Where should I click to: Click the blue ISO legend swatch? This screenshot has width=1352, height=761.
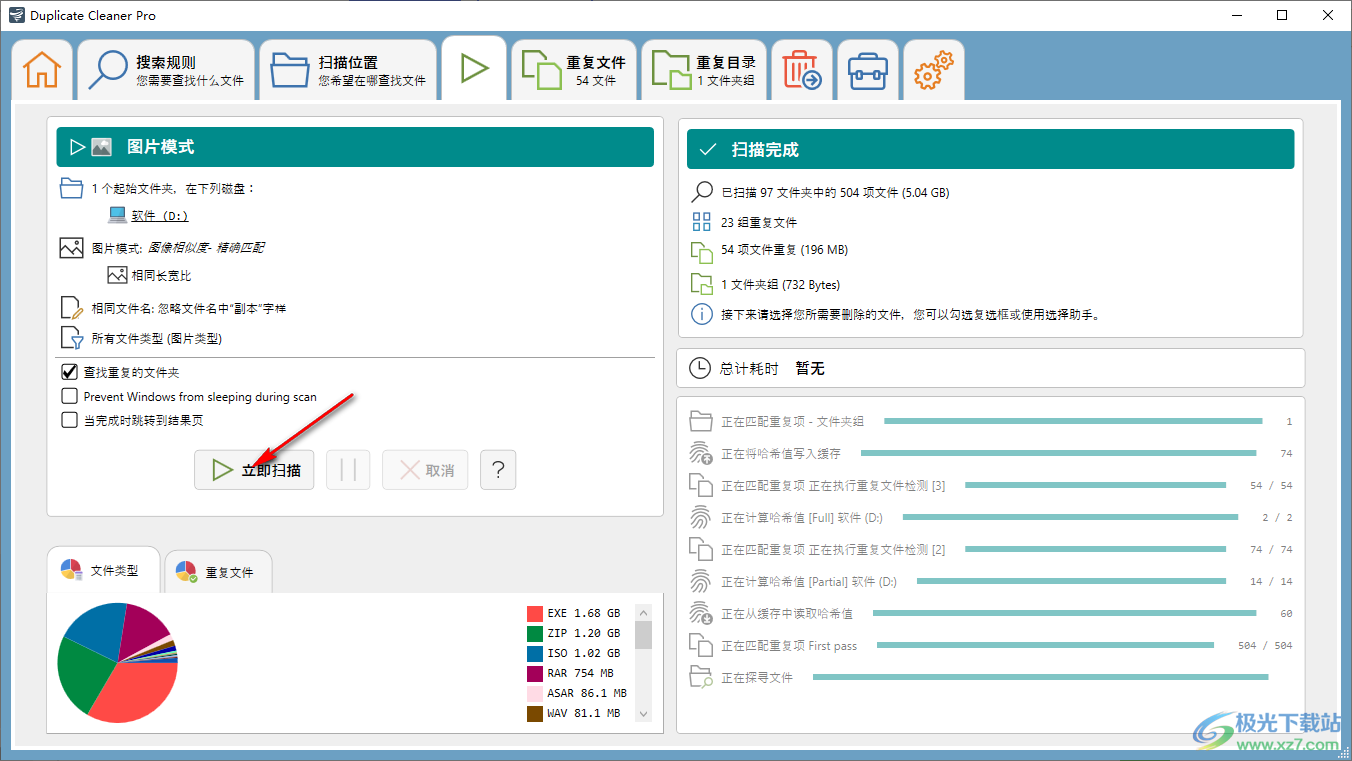[x=535, y=653]
